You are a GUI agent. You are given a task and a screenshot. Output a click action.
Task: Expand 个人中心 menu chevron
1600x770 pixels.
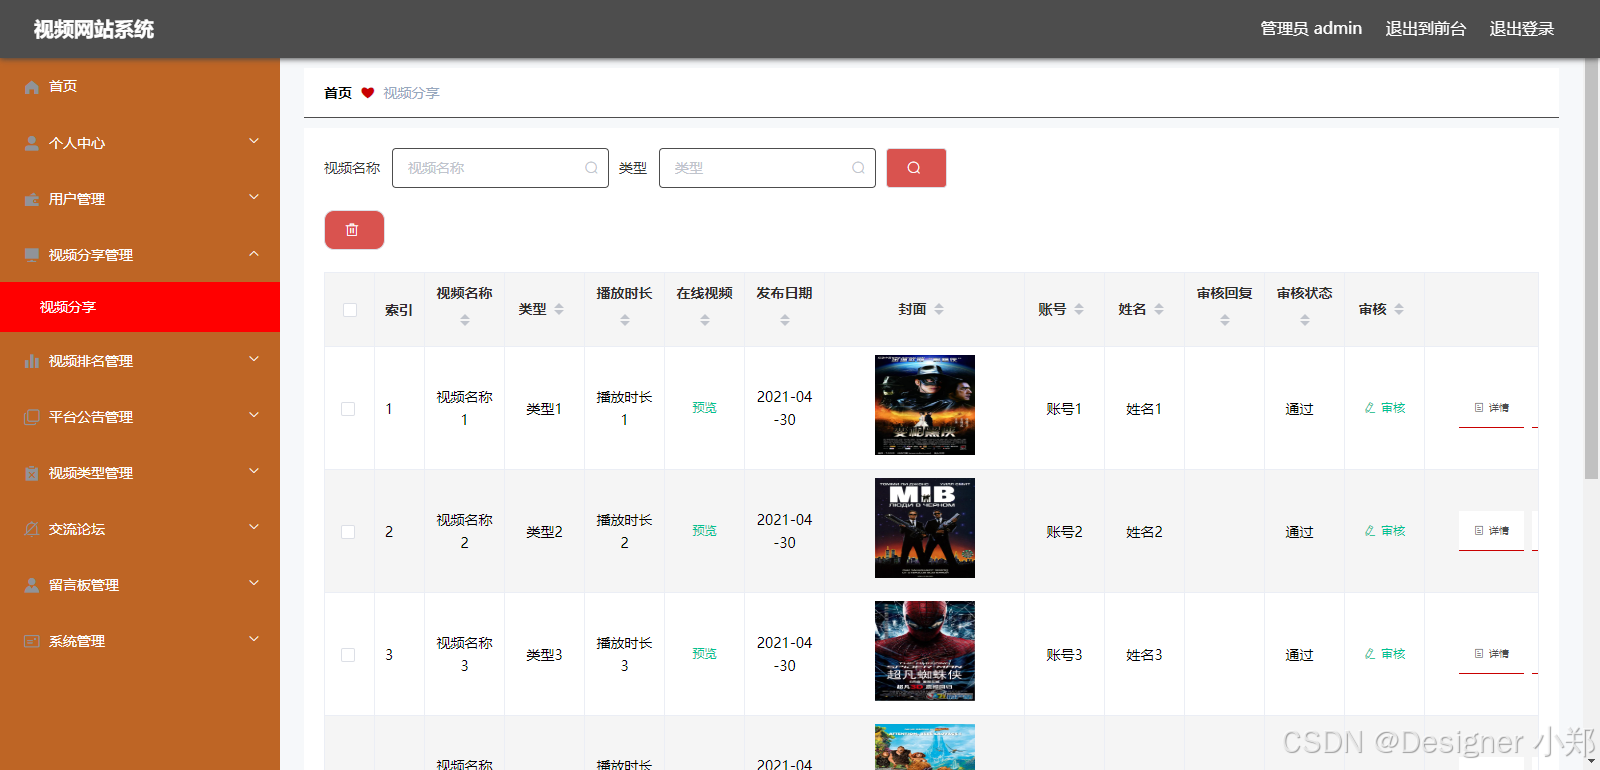pyautogui.click(x=254, y=141)
